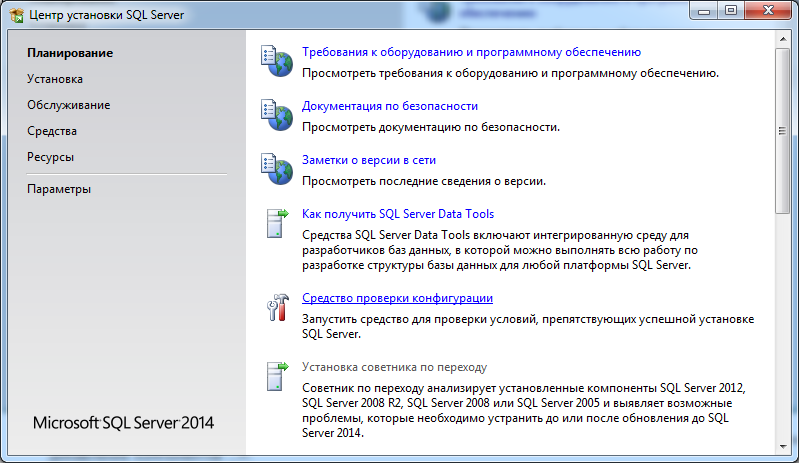The image size is (799, 463).
Task: Click the Как получить SQL Server Data Tools link
Action: tap(397, 214)
